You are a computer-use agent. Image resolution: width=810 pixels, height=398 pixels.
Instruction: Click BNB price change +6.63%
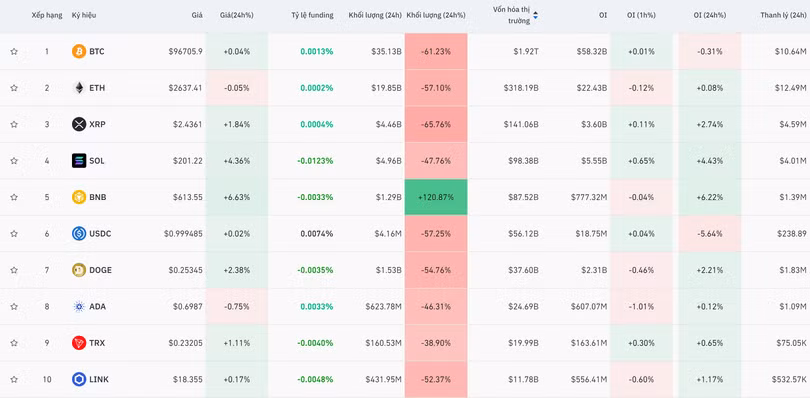(237, 197)
